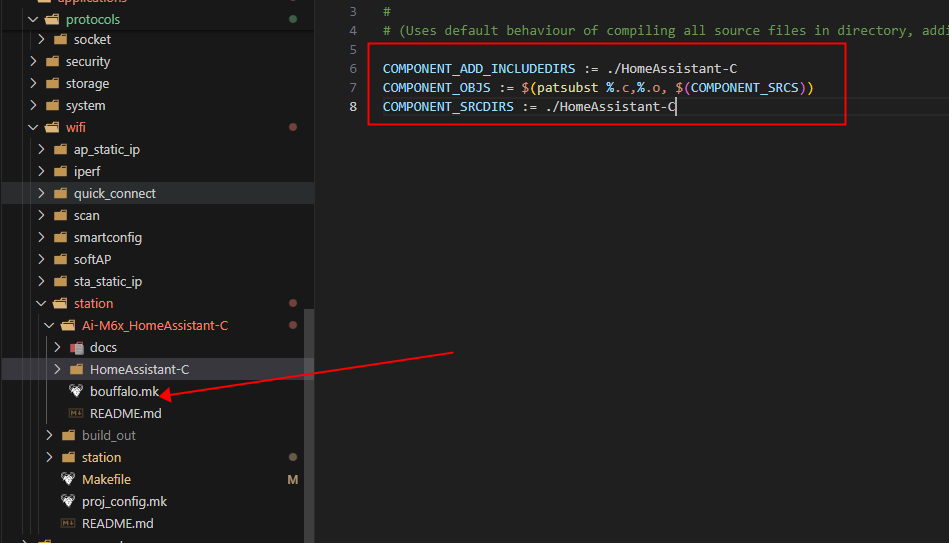Click the wifi open-folder icon
949x543 pixels.
[x=52, y=127]
